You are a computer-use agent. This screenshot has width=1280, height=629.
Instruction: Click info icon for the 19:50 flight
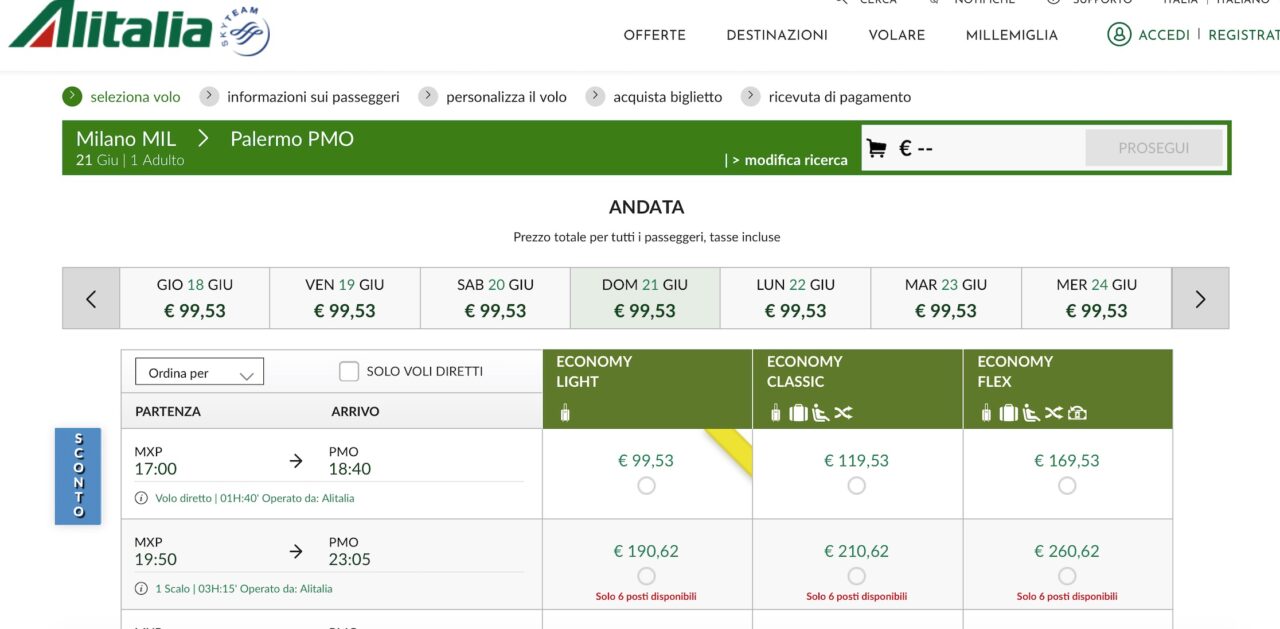coord(141,589)
